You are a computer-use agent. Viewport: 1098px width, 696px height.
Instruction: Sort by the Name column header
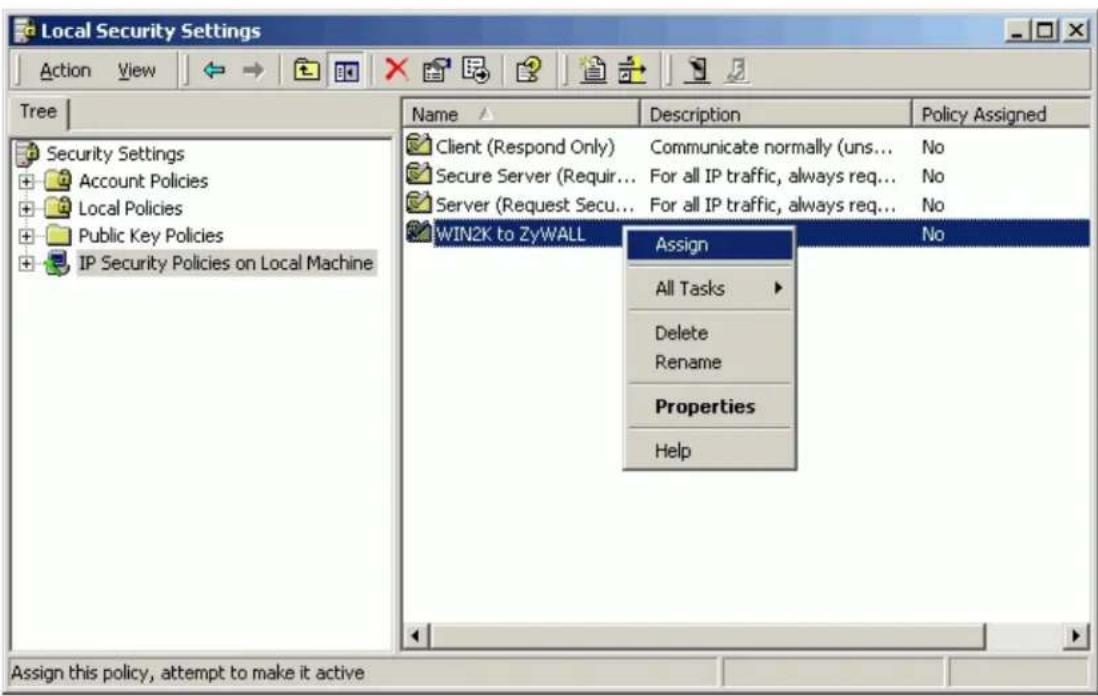point(521,114)
